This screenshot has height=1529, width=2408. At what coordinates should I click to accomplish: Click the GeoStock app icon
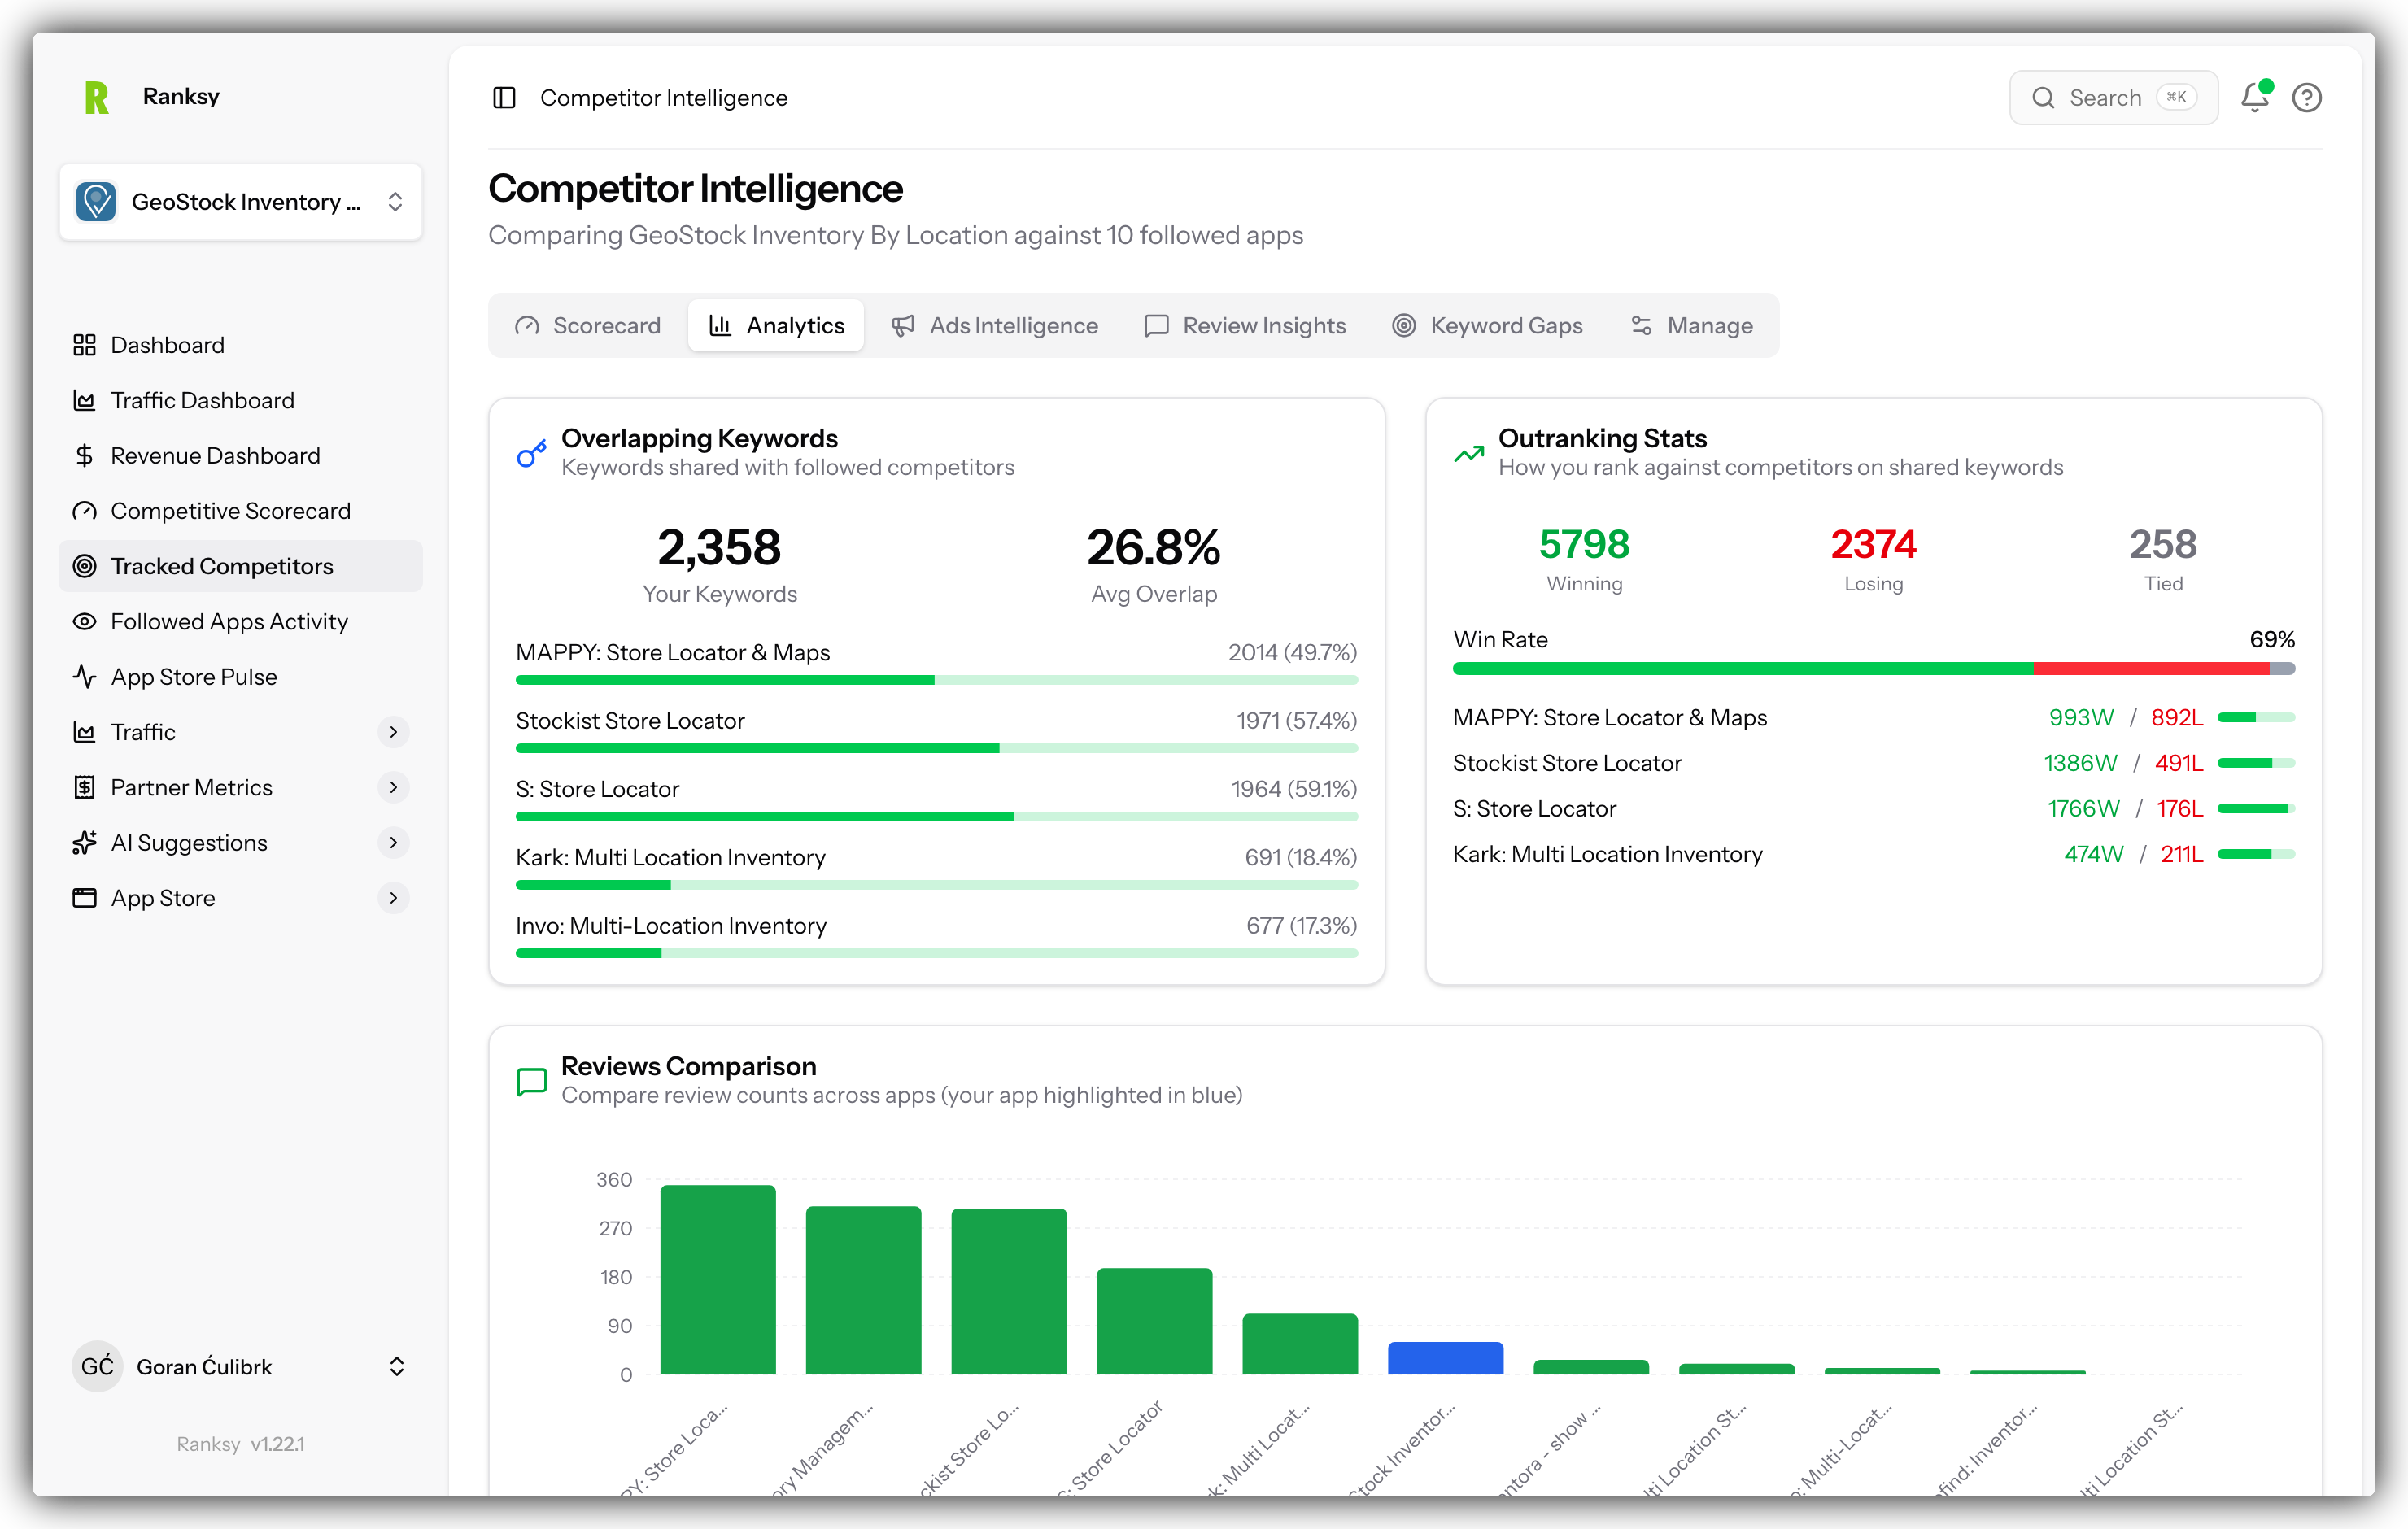point(96,201)
